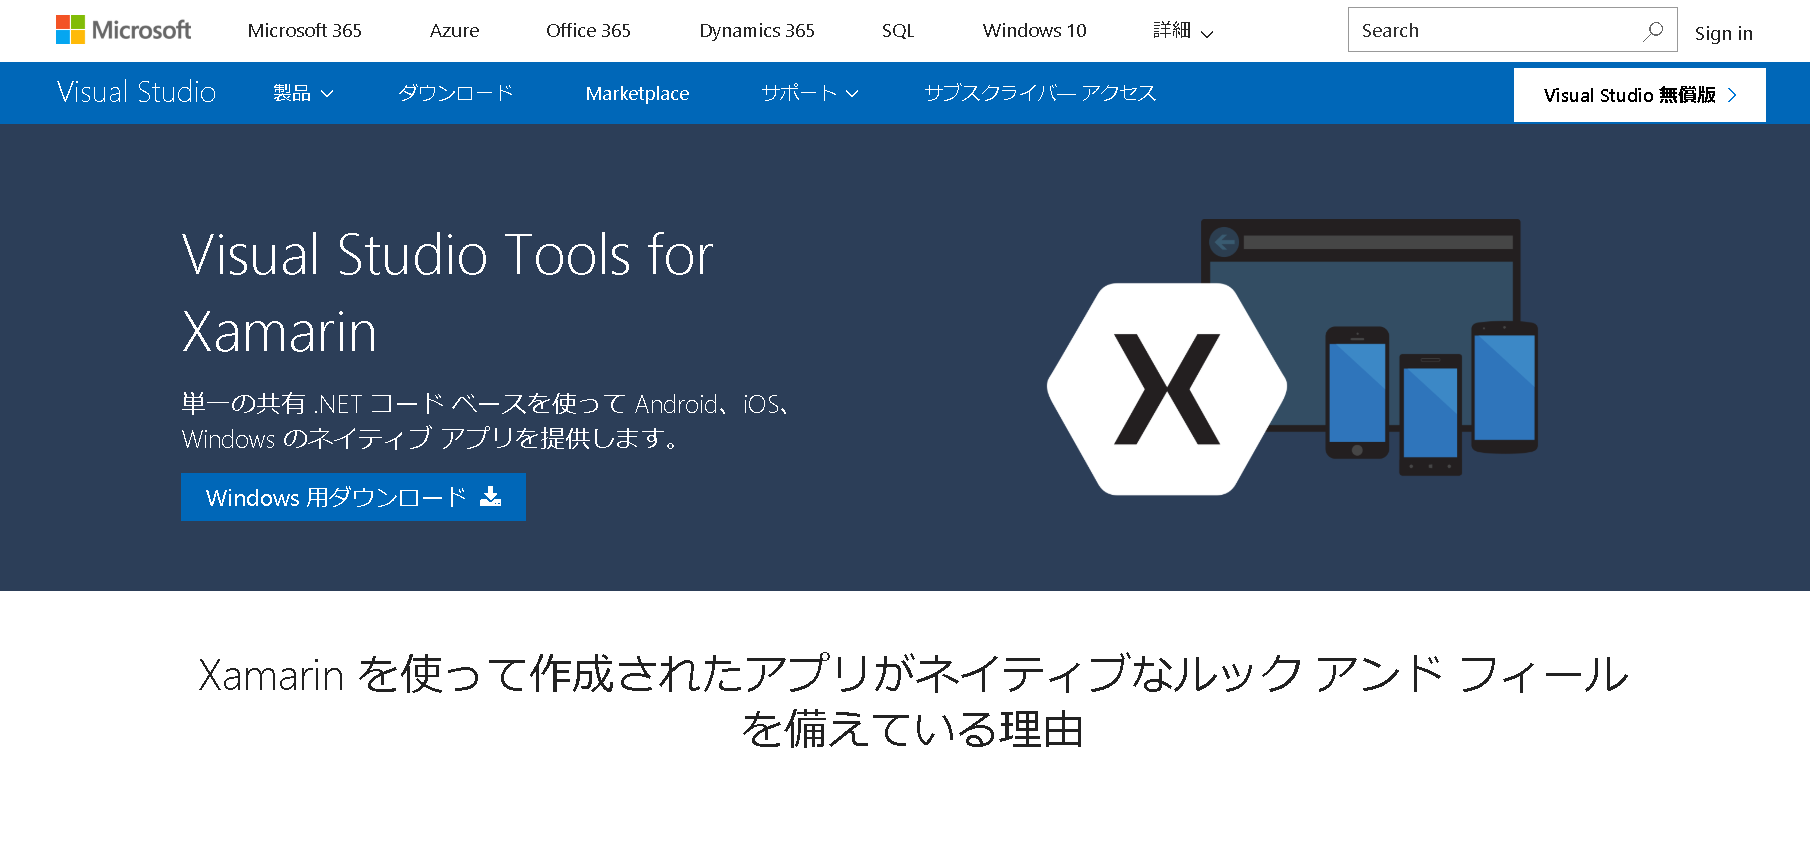Open Azure link
Viewport: 1810px width, 844px height.
(x=455, y=31)
